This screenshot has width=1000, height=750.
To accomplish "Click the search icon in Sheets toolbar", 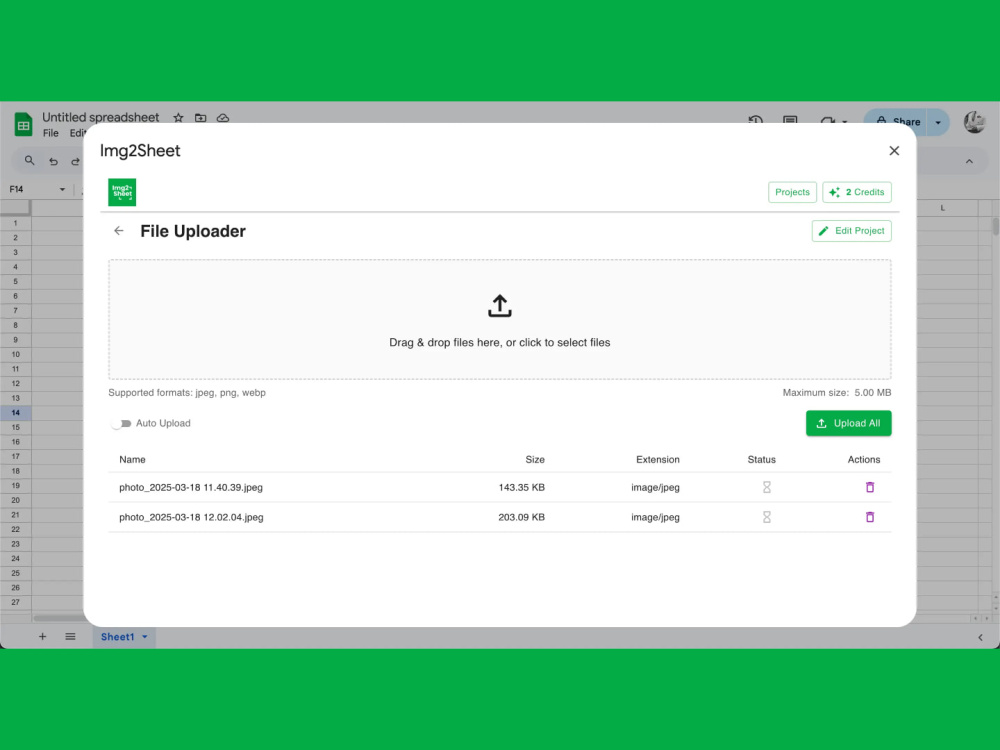I will (29, 161).
